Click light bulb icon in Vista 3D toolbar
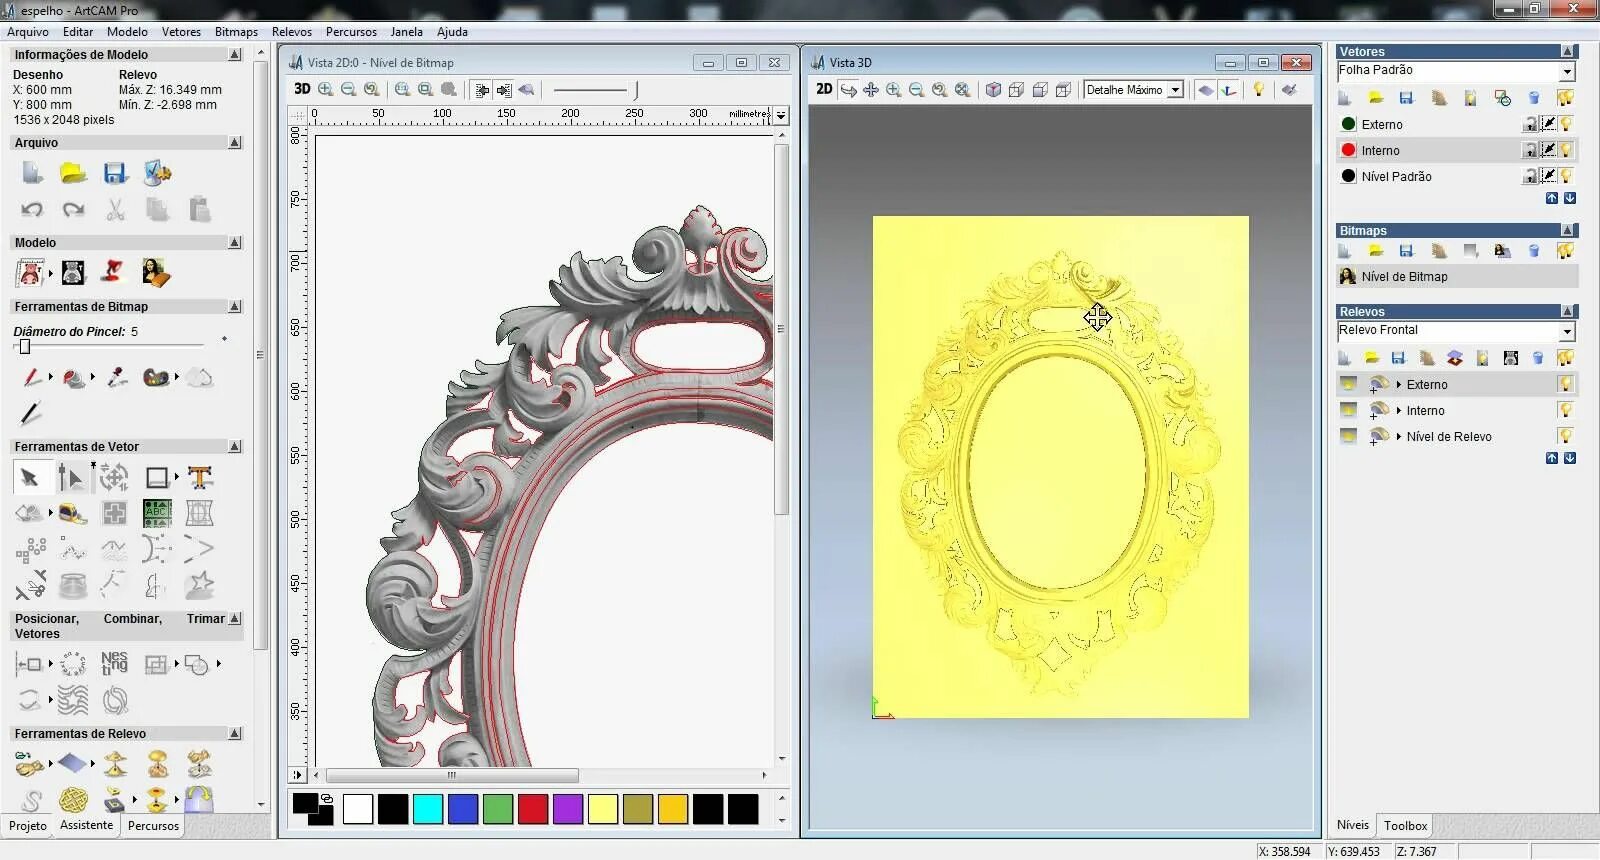Viewport: 1600px width, 860px height. pos(1258,90)
